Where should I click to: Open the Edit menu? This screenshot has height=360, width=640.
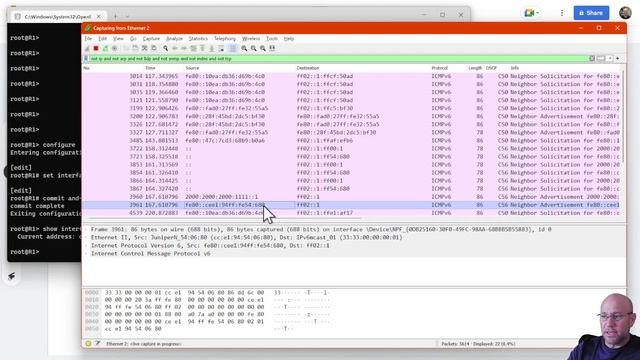[102, 38]
